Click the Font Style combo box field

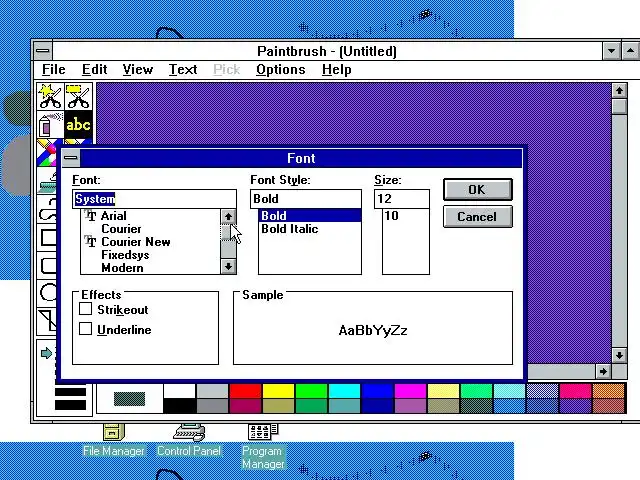click(x=306, y=199)
